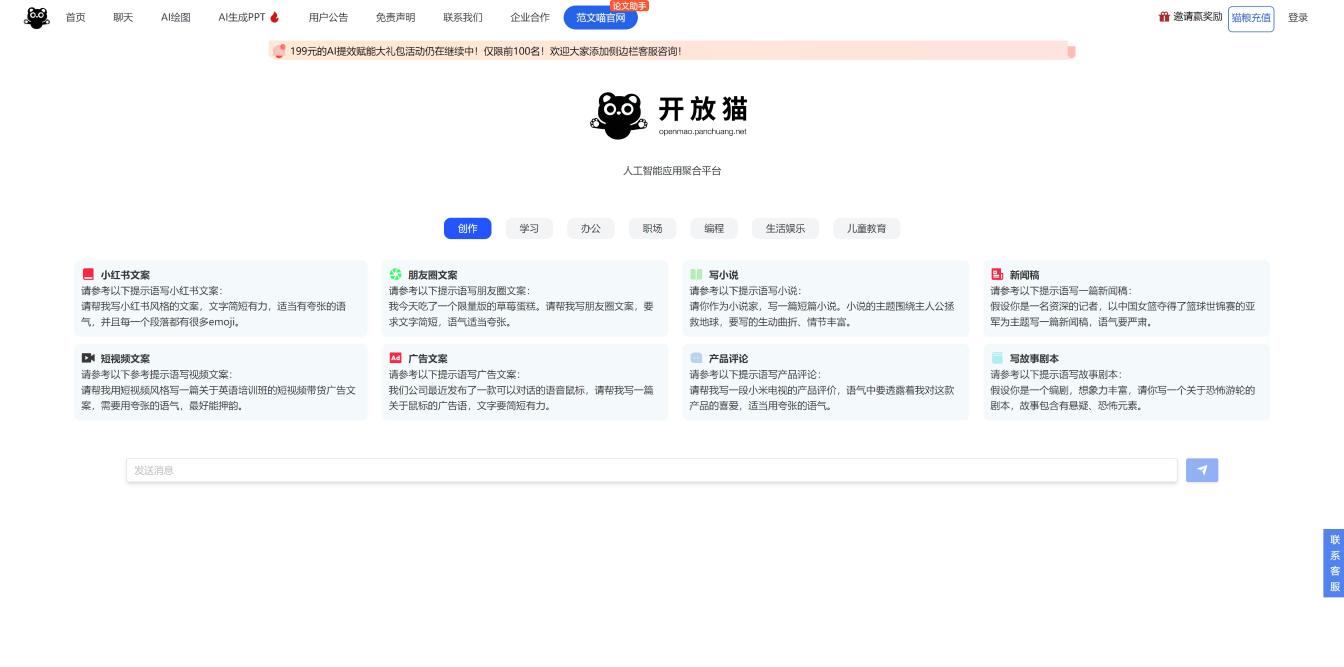The width and height of the screenshot is (1344, 667).
Task: Open 免责声明 in the navigation bar
Action: [x=395, y=17]
